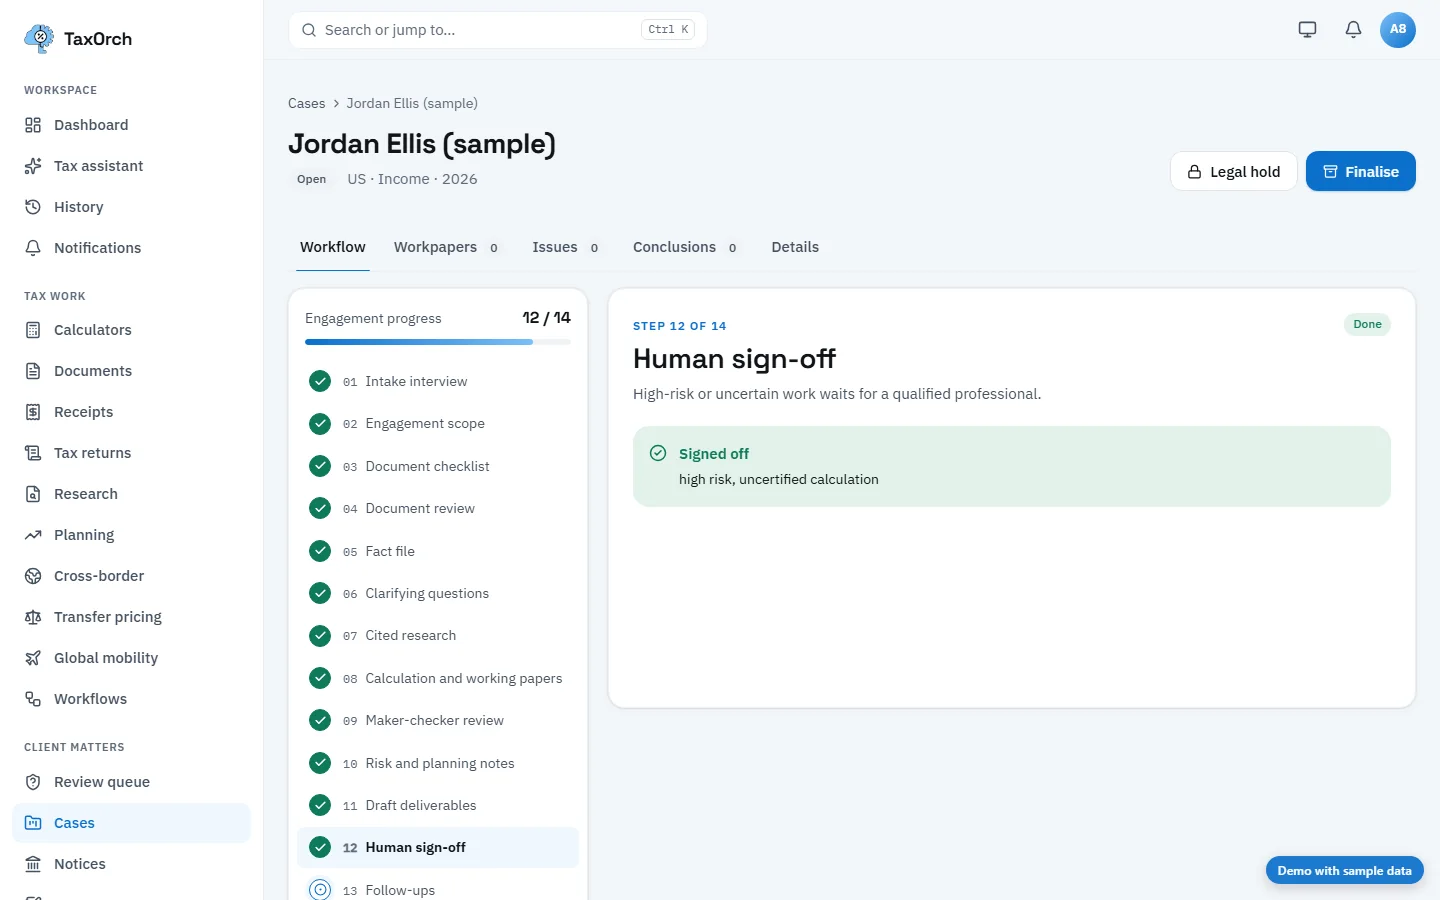
Task: Click the Receipts icon
Action: [x=33, y=412]
